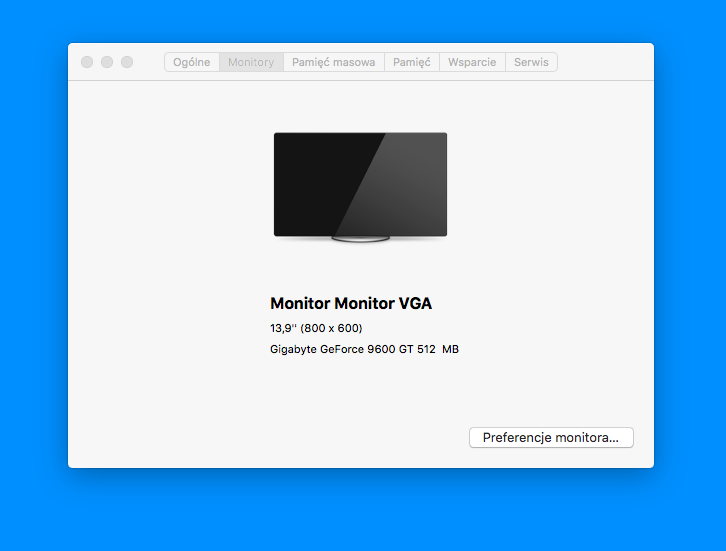Click the large monitor display icon
This screenshot has height=551, width=726.
[360, 187]
